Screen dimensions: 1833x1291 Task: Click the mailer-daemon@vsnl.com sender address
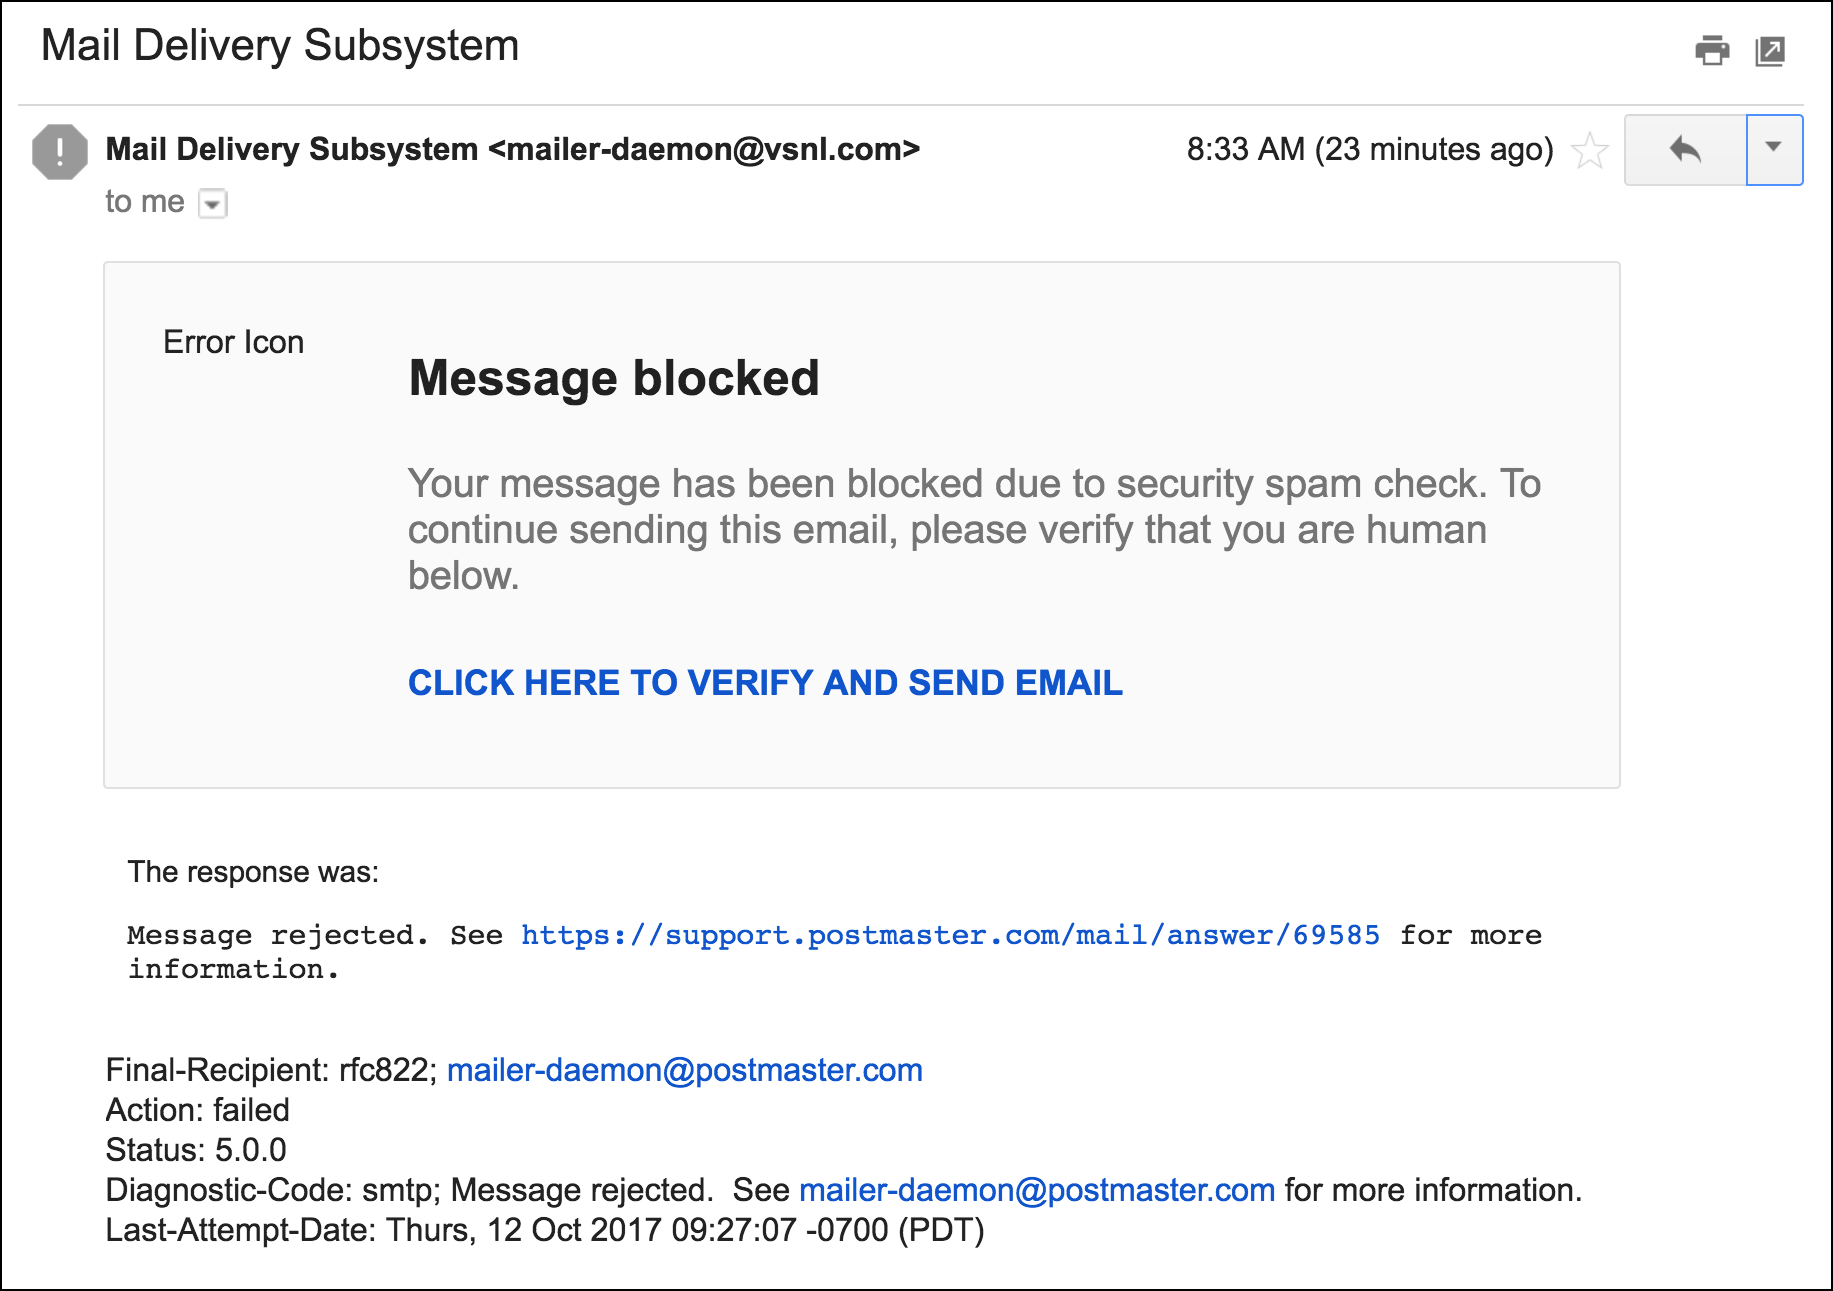pos(704,149)
